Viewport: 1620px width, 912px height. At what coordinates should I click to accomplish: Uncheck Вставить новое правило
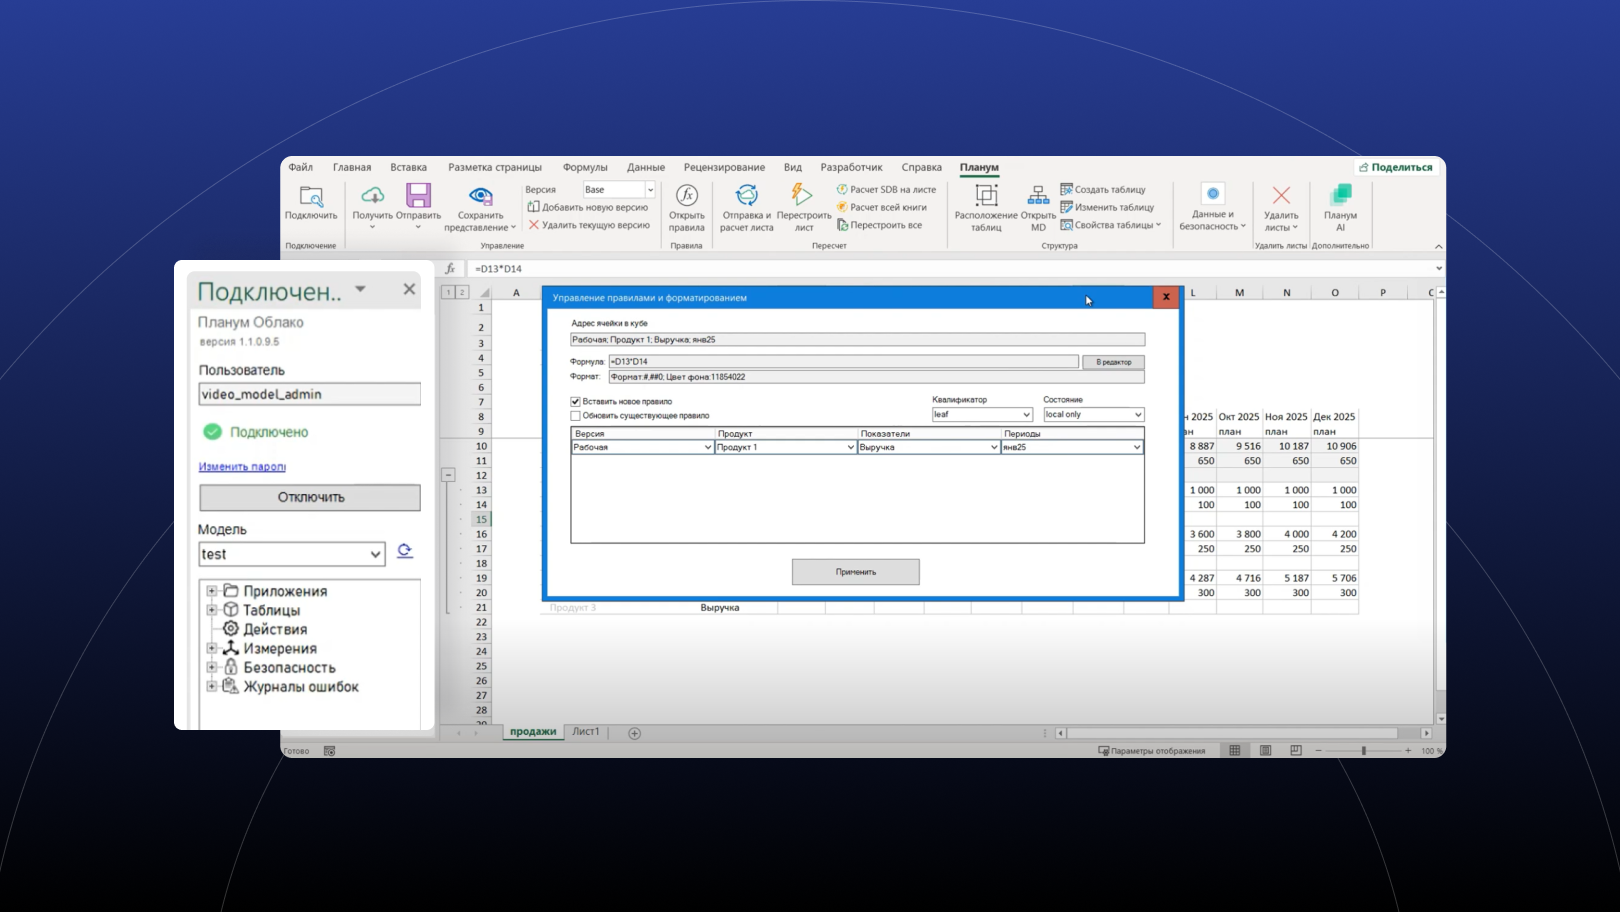[575, 401]
